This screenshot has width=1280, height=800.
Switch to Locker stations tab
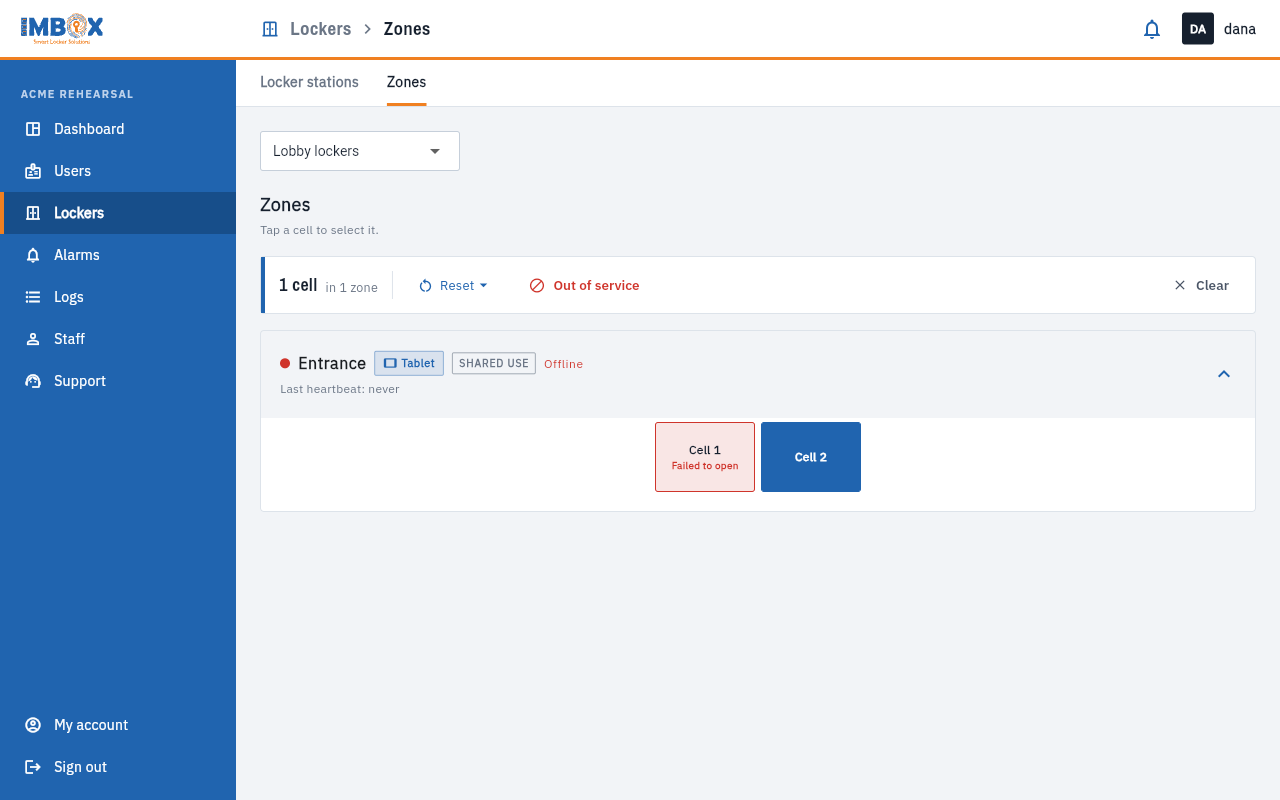pyautogui.click(x=309, y=82)
